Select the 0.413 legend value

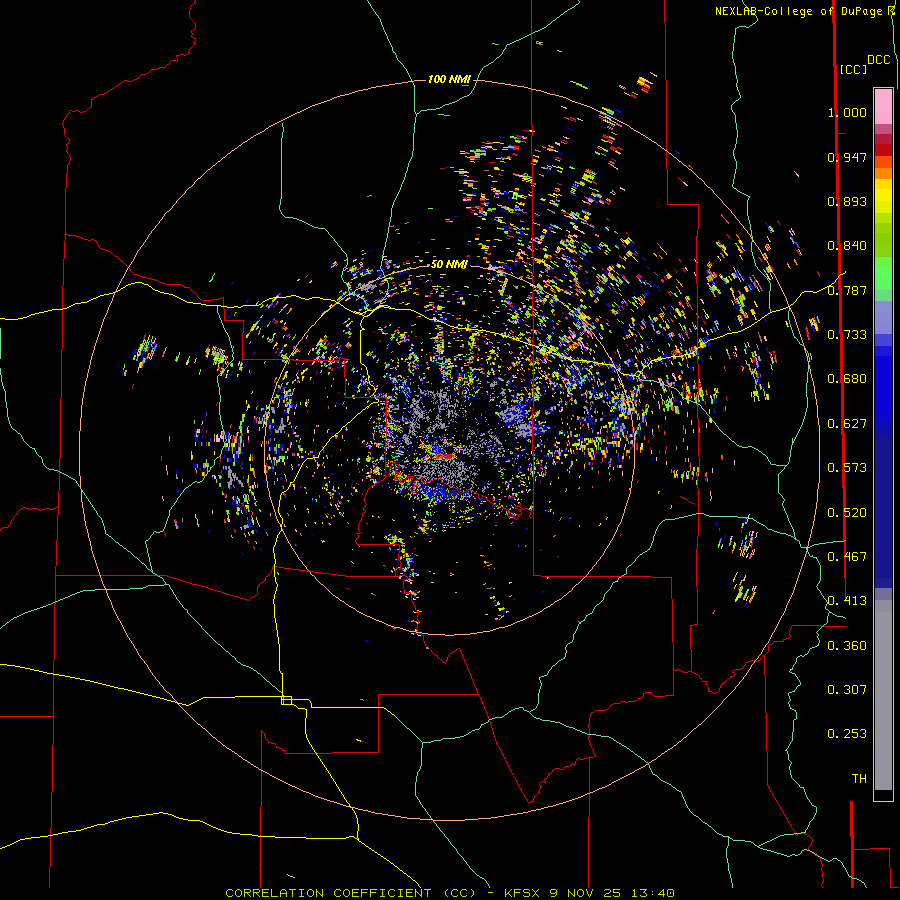tap(847, 601)
